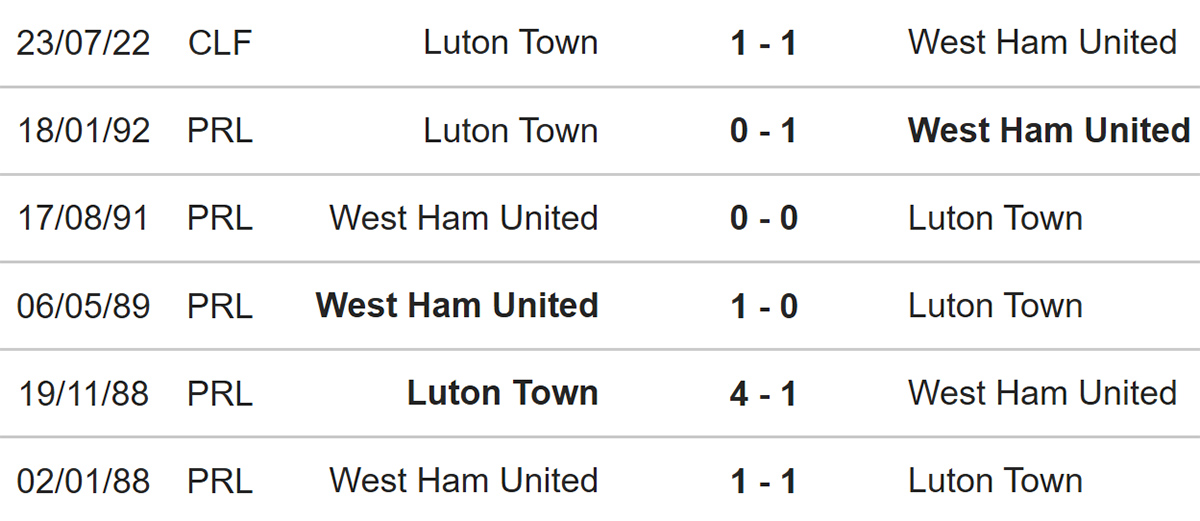
Task: Select the date 17/08/91
Action: point(83,218)
